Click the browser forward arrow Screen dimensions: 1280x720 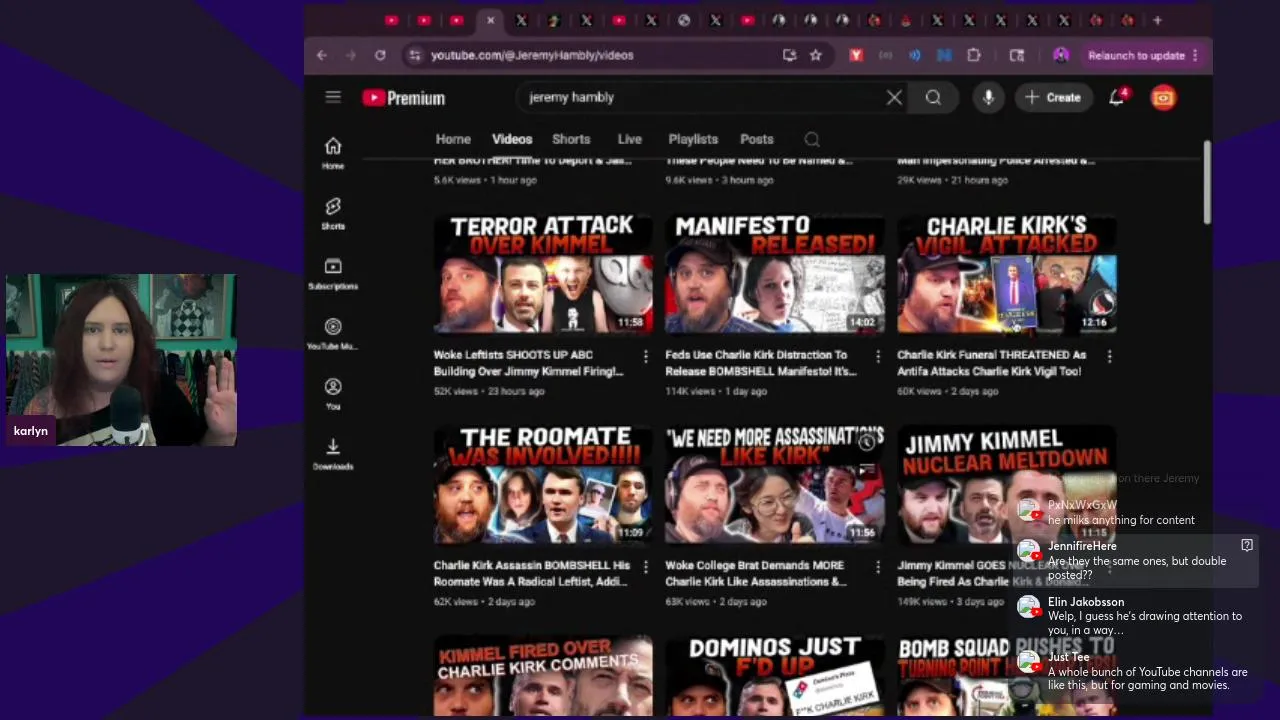(x=351, y=55)
